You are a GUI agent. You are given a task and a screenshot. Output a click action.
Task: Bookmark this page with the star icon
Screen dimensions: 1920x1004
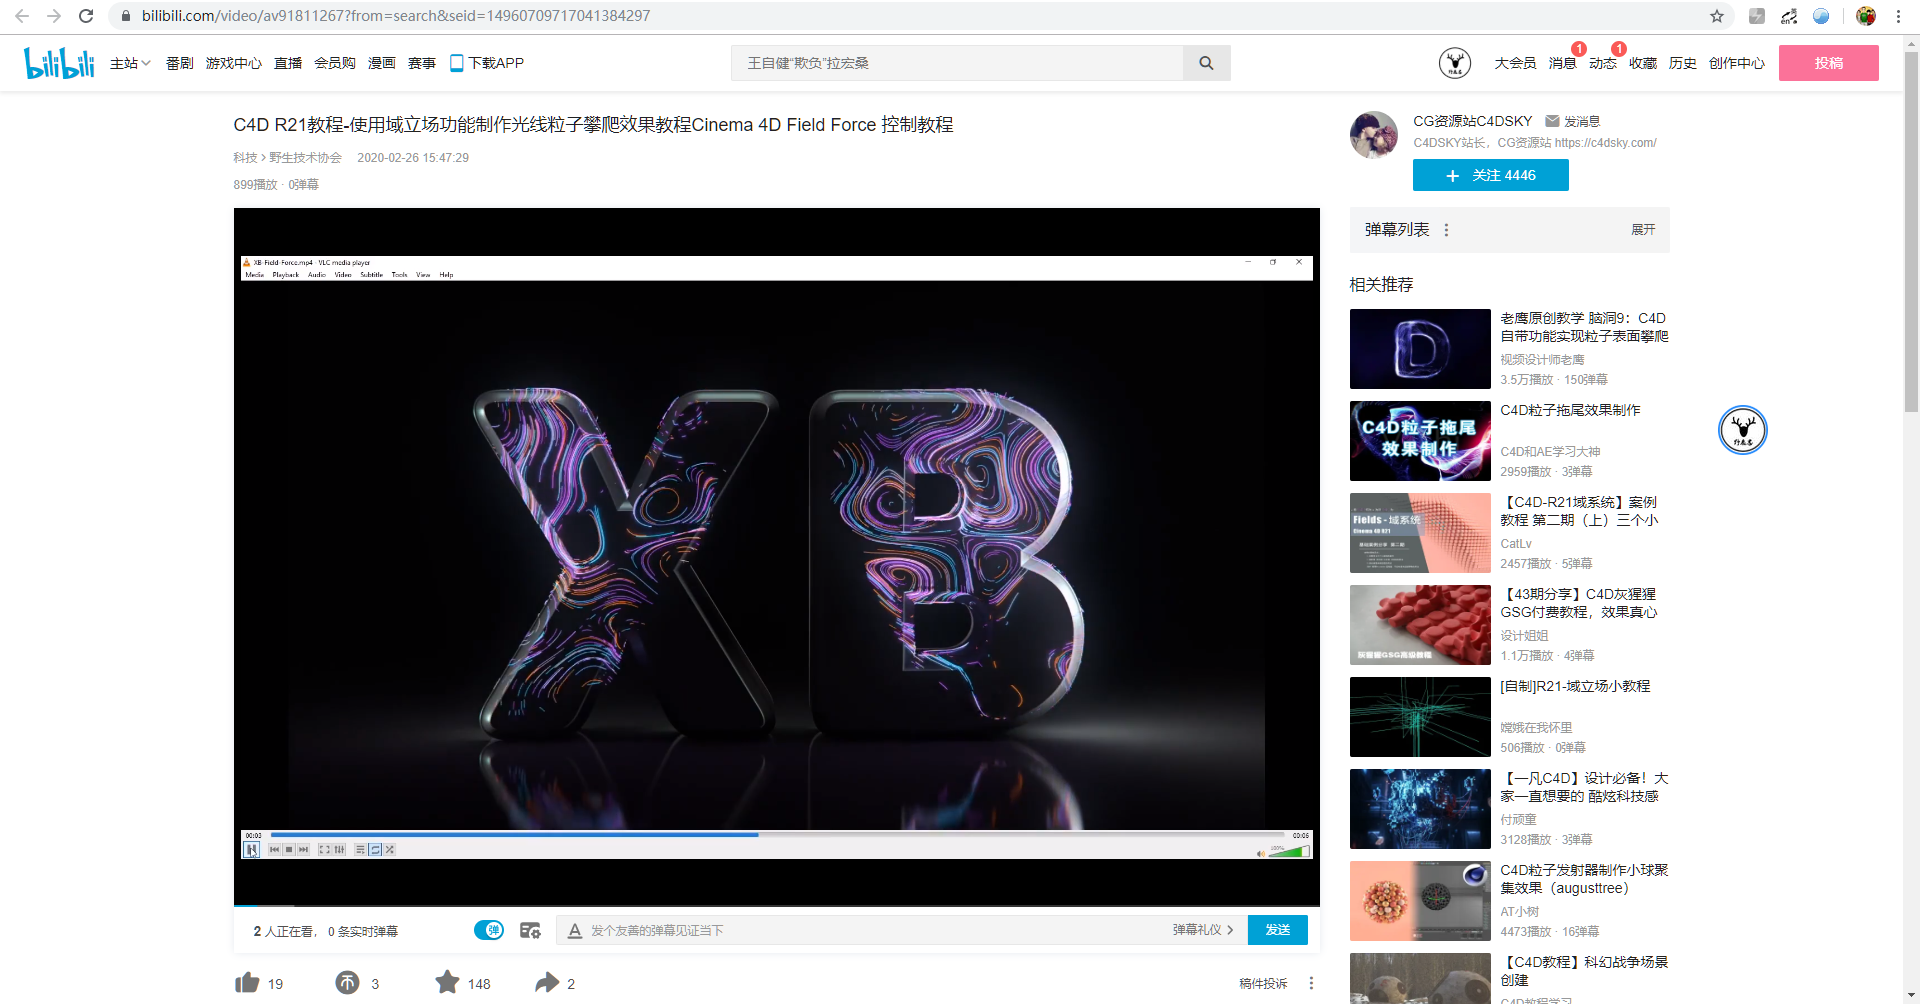[1716, 16]
